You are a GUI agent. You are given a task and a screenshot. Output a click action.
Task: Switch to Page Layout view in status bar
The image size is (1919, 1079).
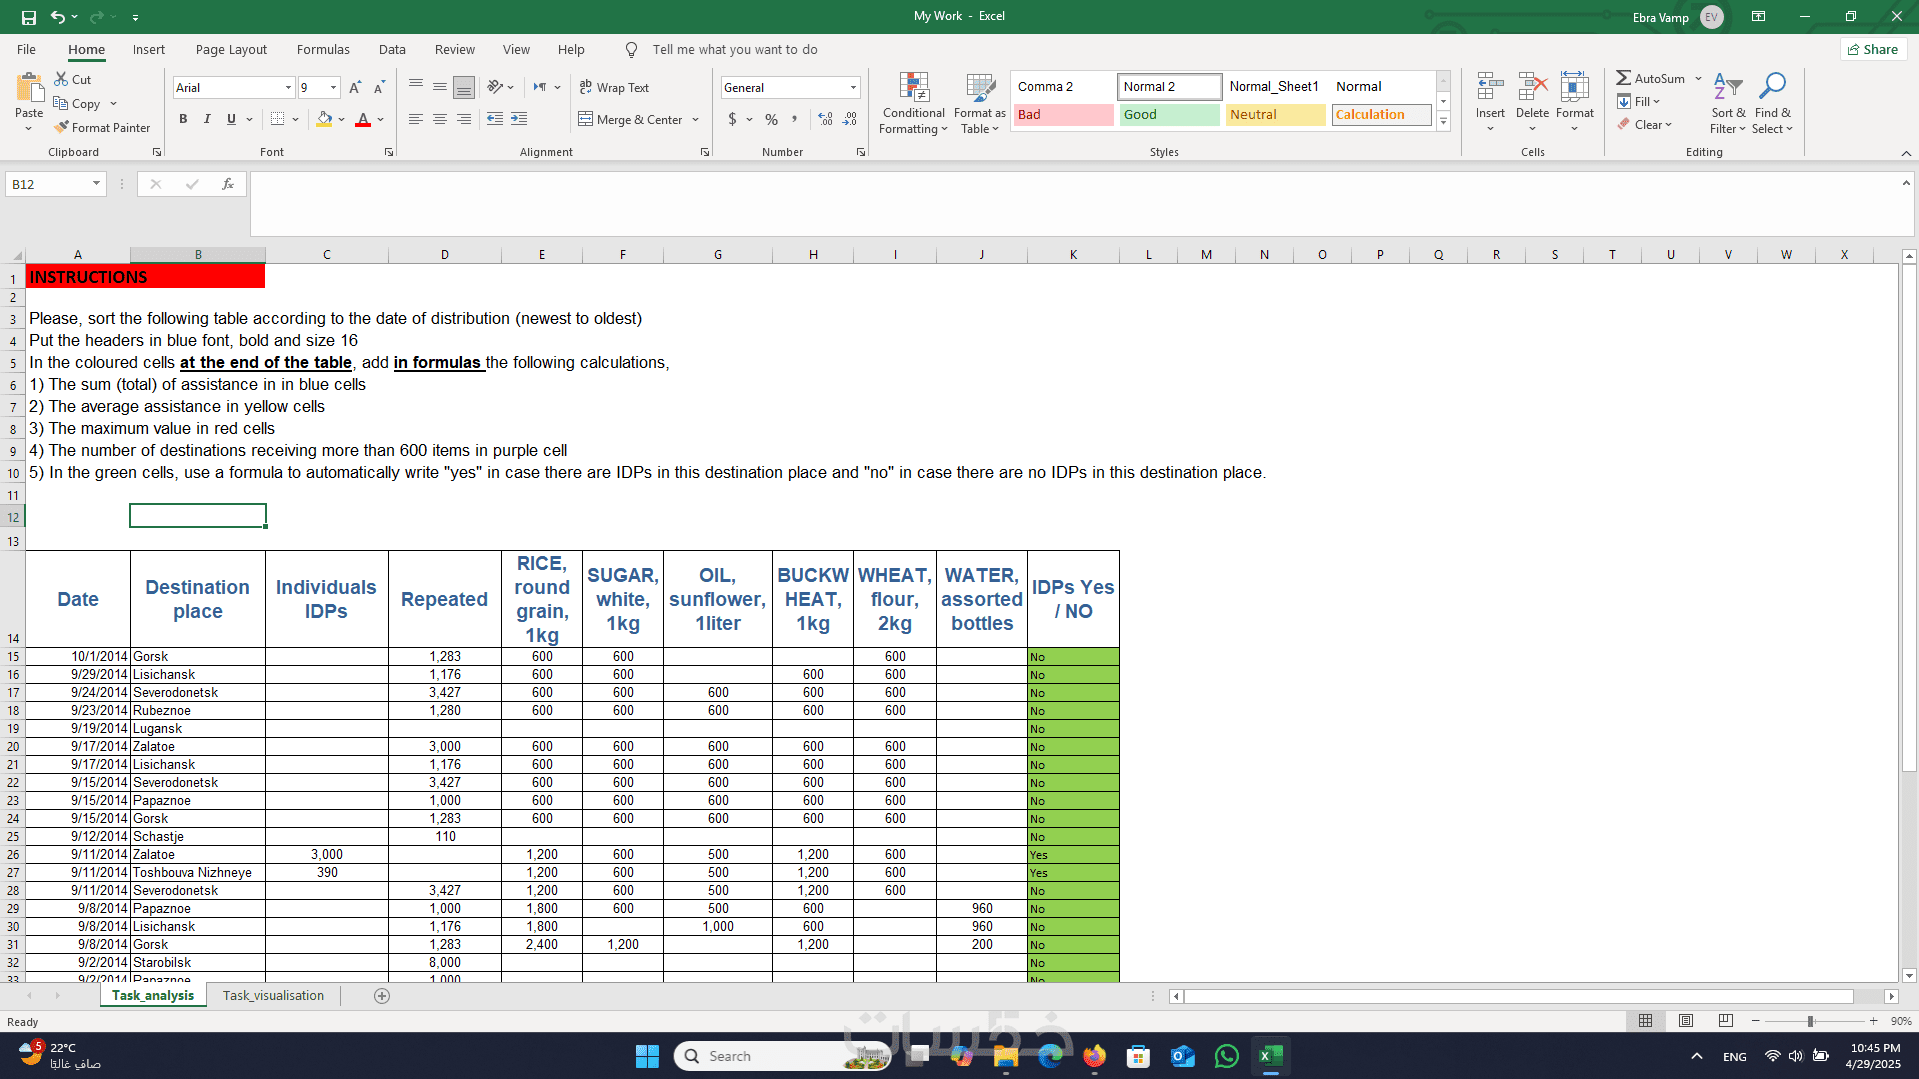click(x=1686, y=1021)
